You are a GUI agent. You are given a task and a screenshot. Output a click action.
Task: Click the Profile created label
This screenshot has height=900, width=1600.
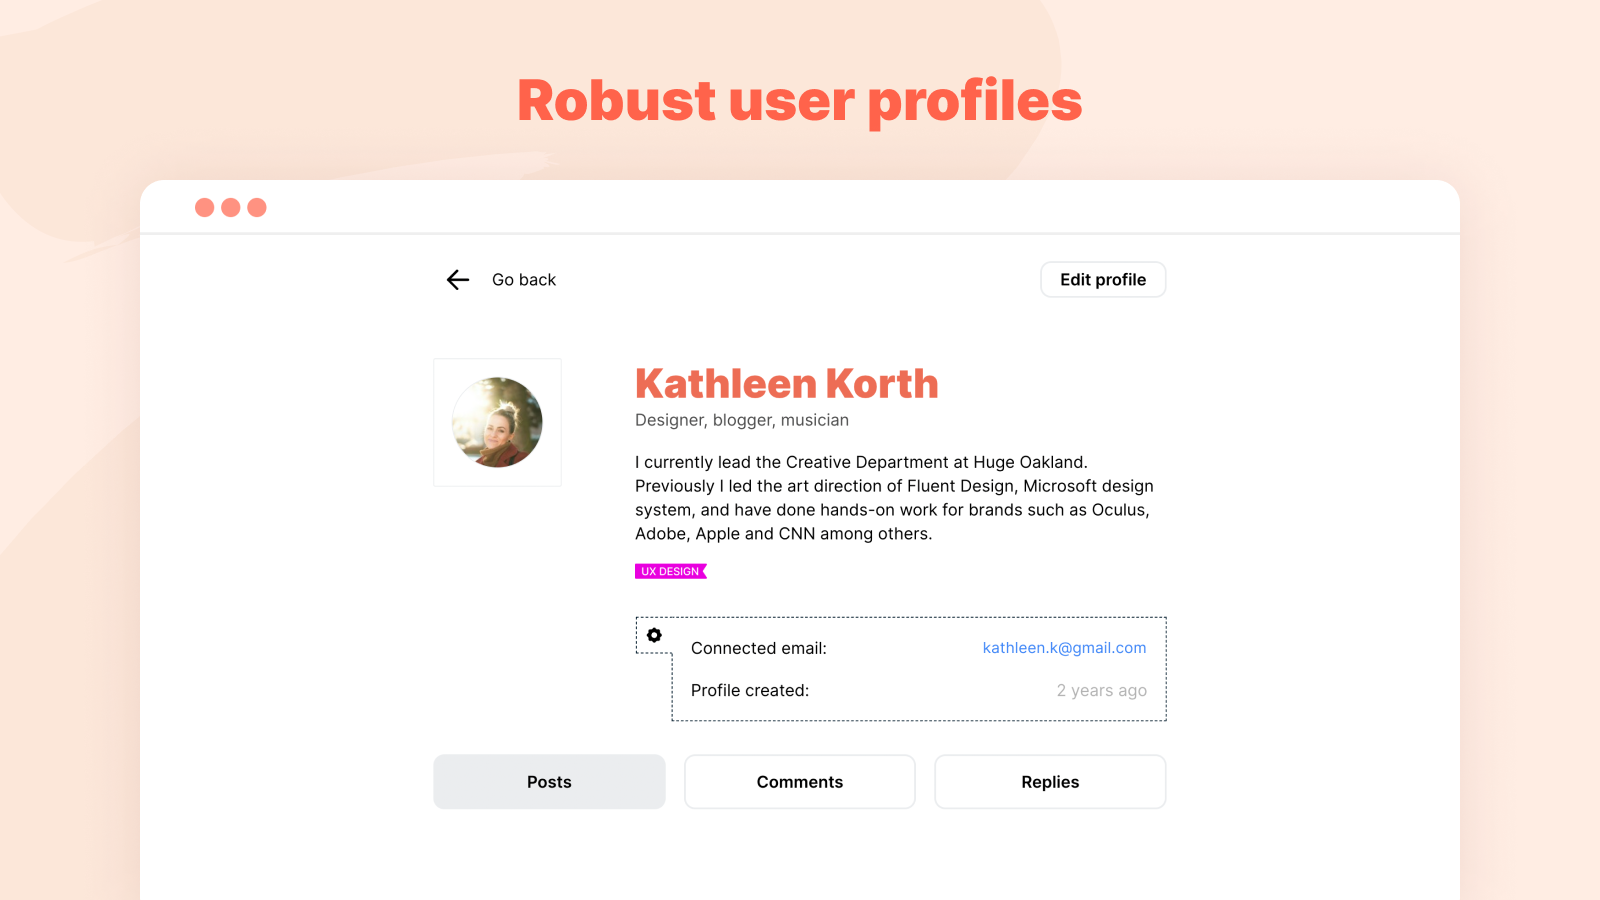[750, 690]
